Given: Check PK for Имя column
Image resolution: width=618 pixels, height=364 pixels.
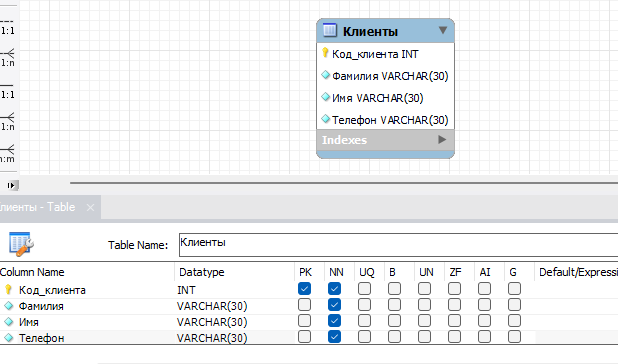Looking at the screenshot, I should point(304,321).
